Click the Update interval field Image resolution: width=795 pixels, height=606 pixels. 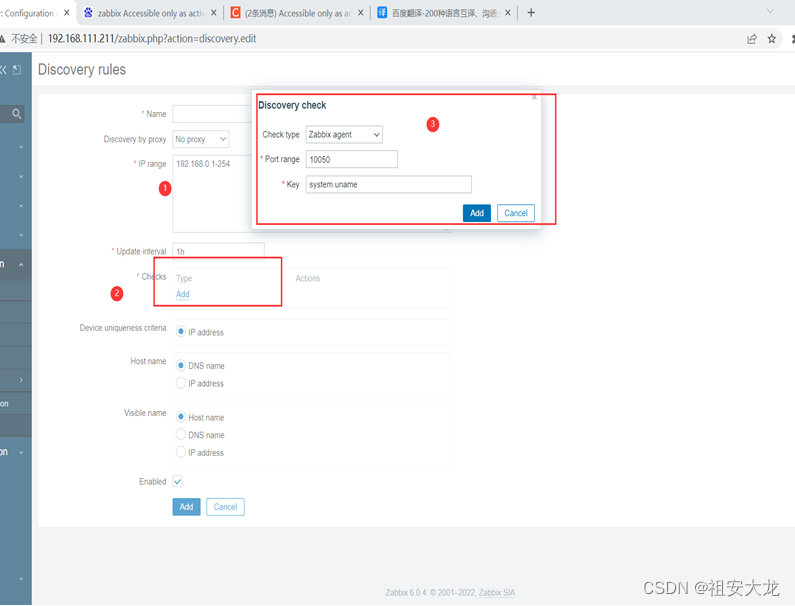click(x=219, y=251)
